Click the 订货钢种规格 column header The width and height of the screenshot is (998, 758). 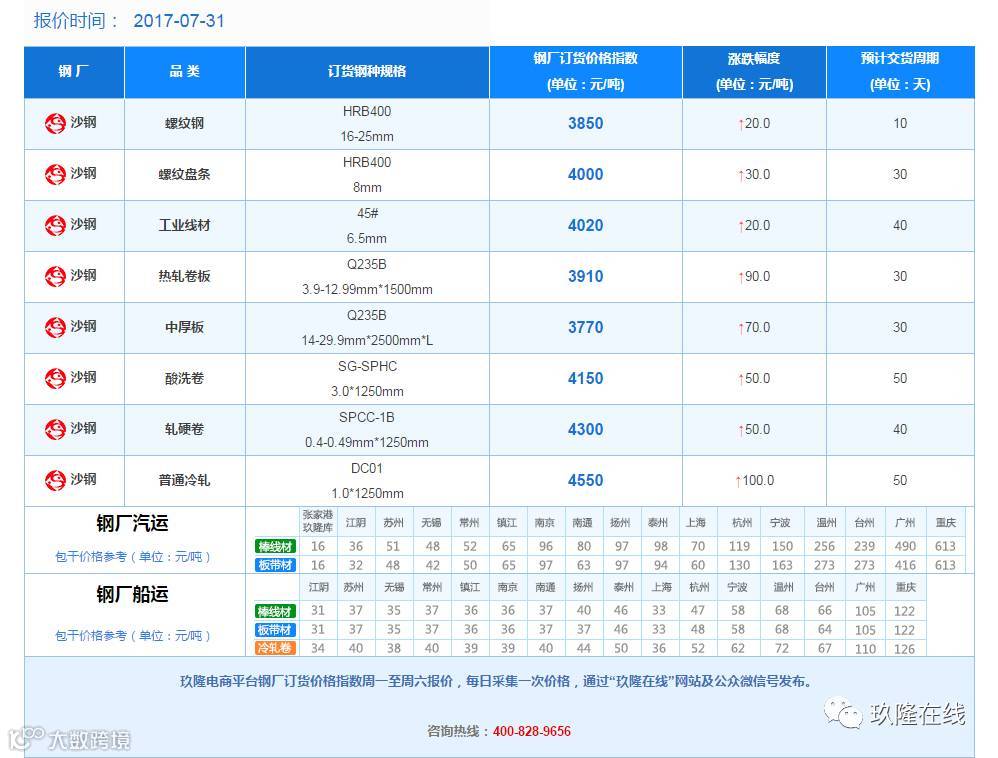[367, 71]
